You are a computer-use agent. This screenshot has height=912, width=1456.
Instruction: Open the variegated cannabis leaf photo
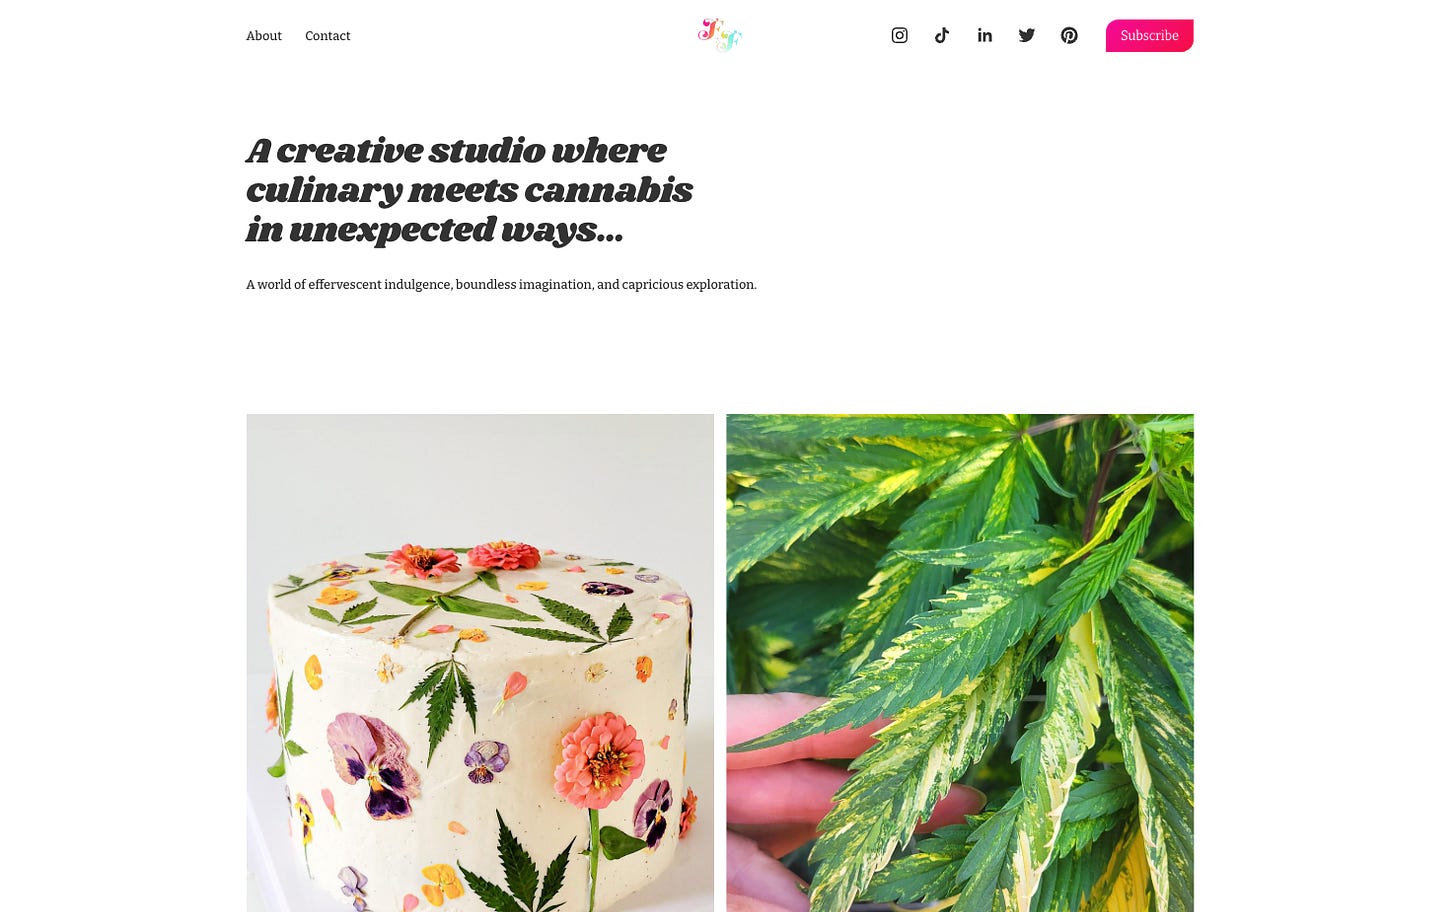click(960, 663)
